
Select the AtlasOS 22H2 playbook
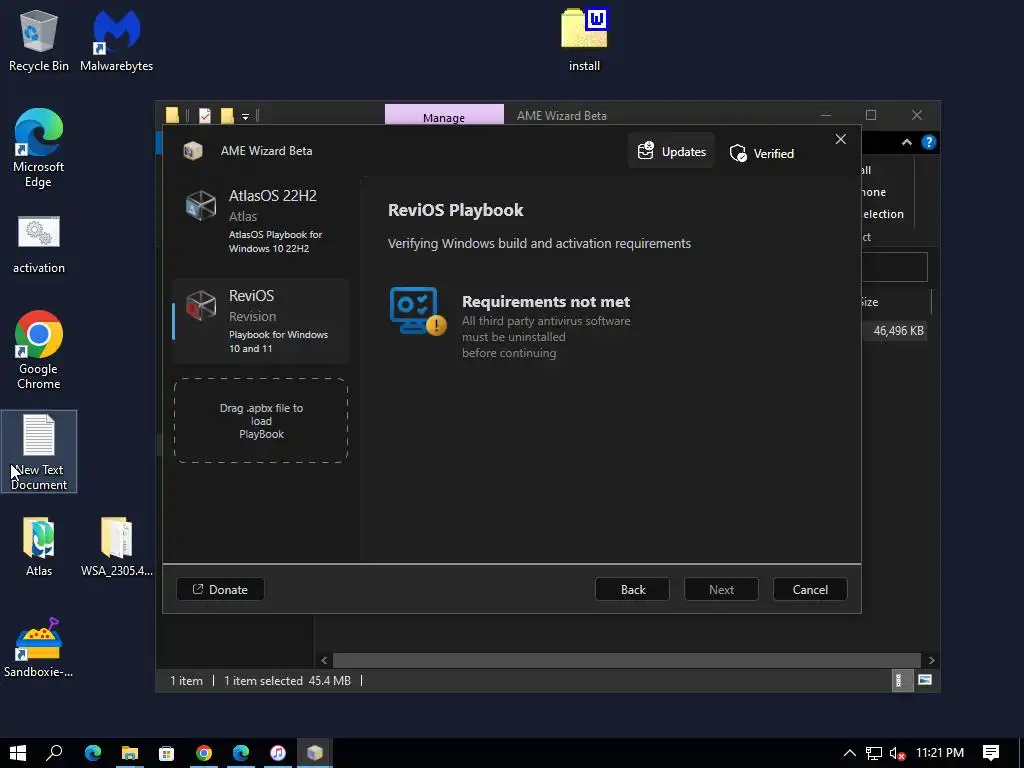pos(261,221)
